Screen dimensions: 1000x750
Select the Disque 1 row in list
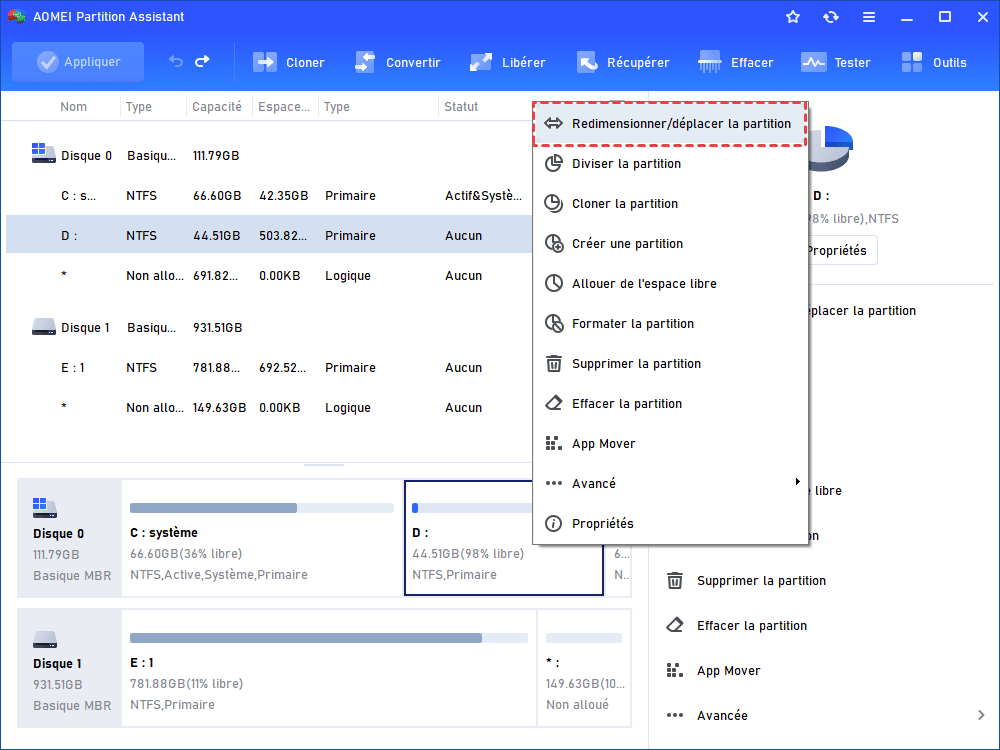269,328
